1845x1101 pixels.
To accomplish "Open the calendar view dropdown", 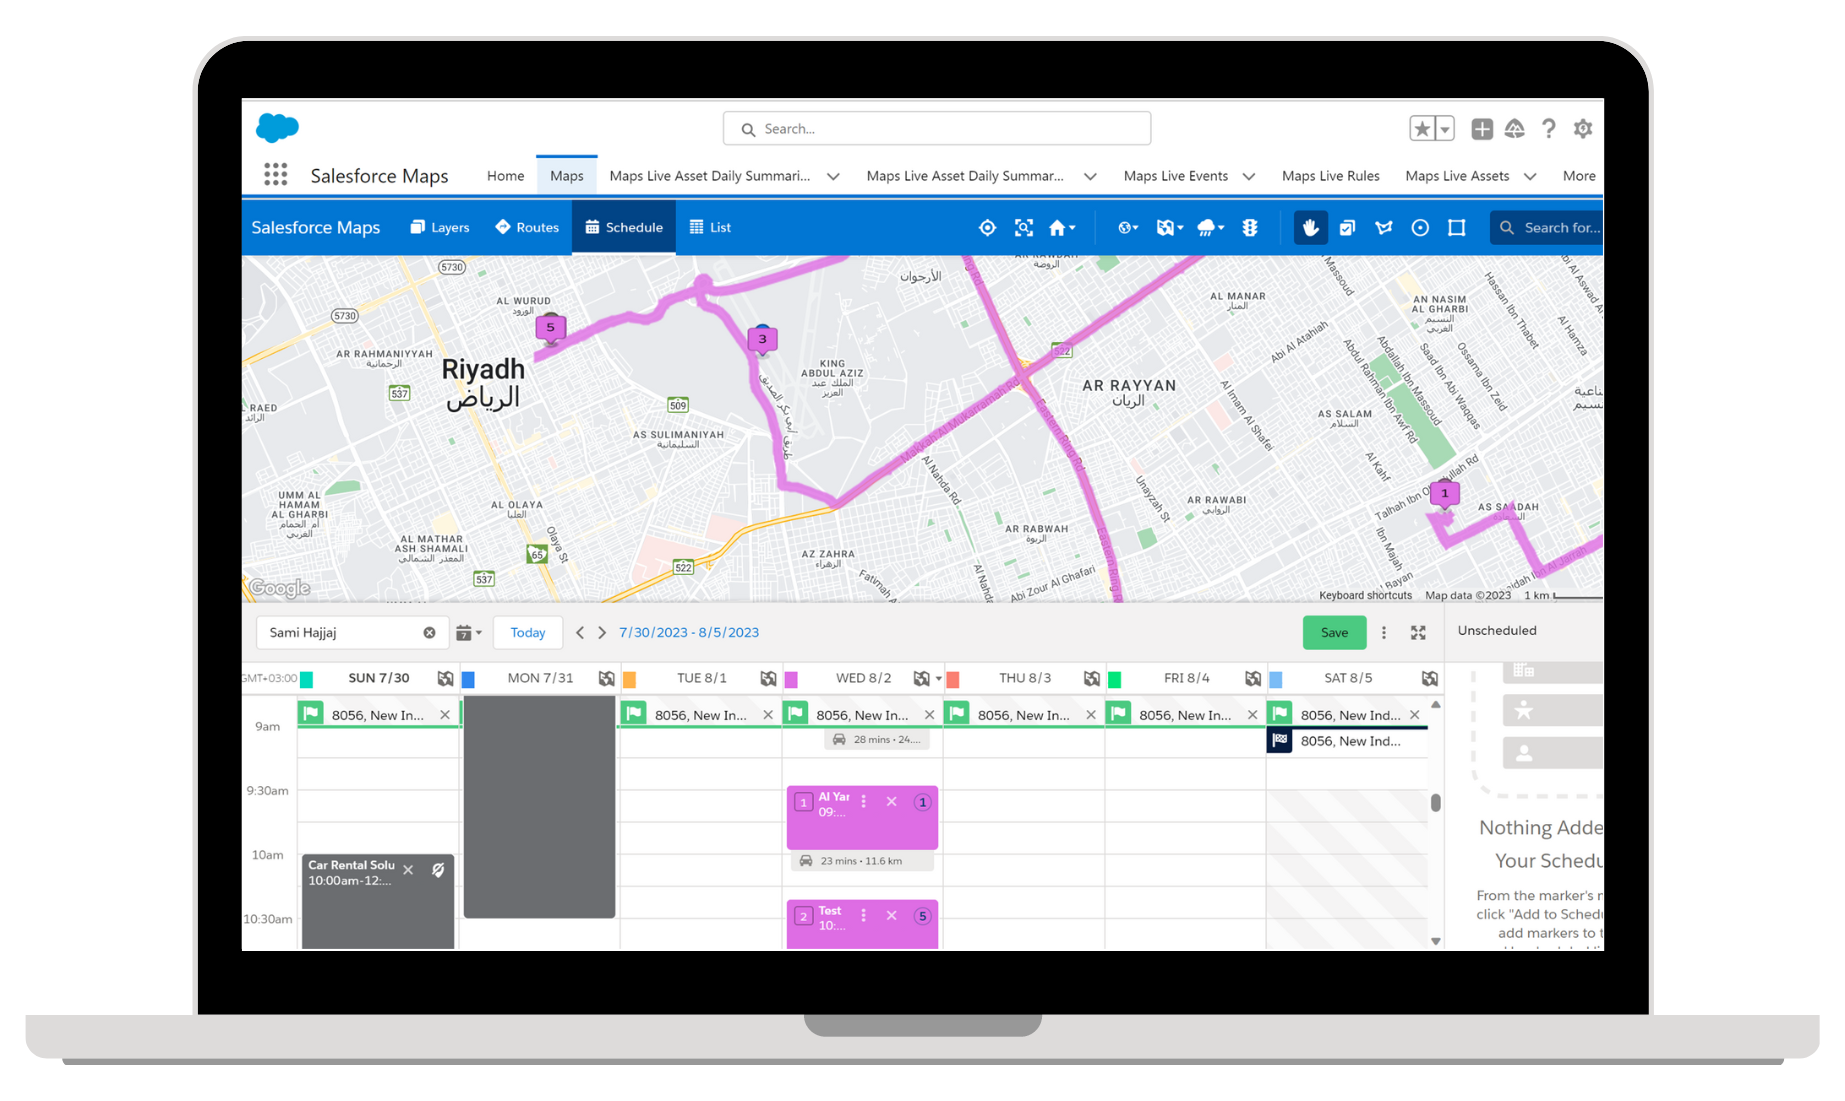I will [468, 633].
